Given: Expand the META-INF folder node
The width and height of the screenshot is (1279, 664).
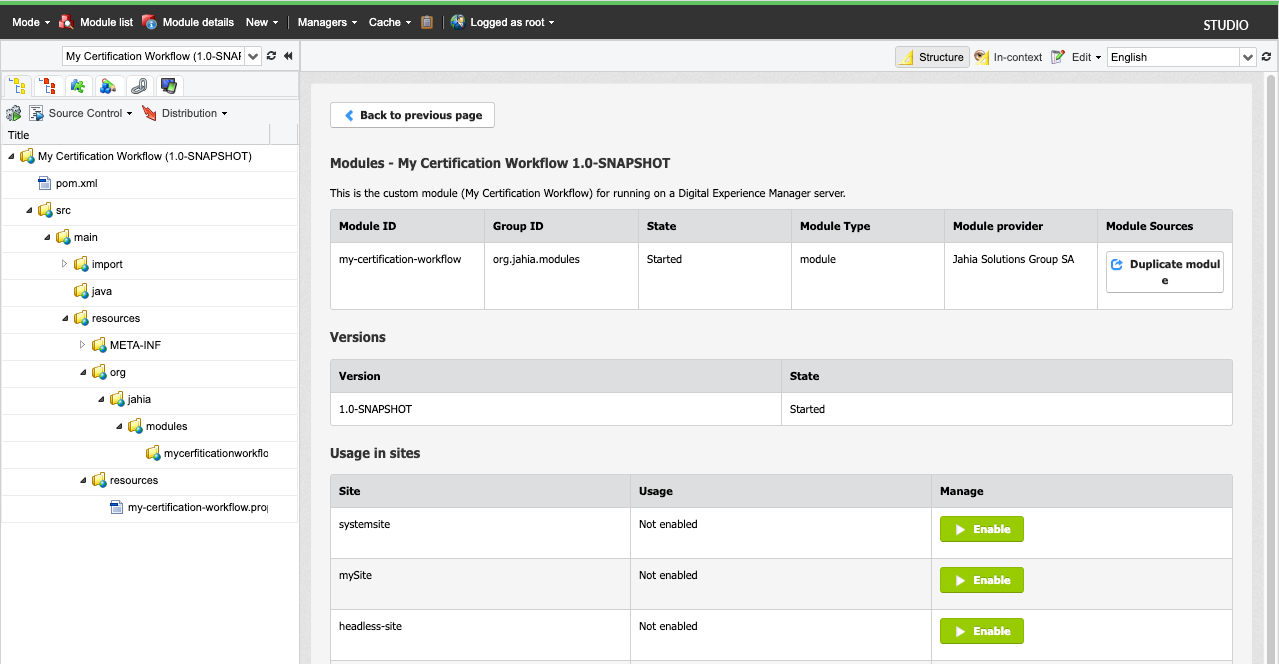Looking at the screenshot, I should [83, 345].
